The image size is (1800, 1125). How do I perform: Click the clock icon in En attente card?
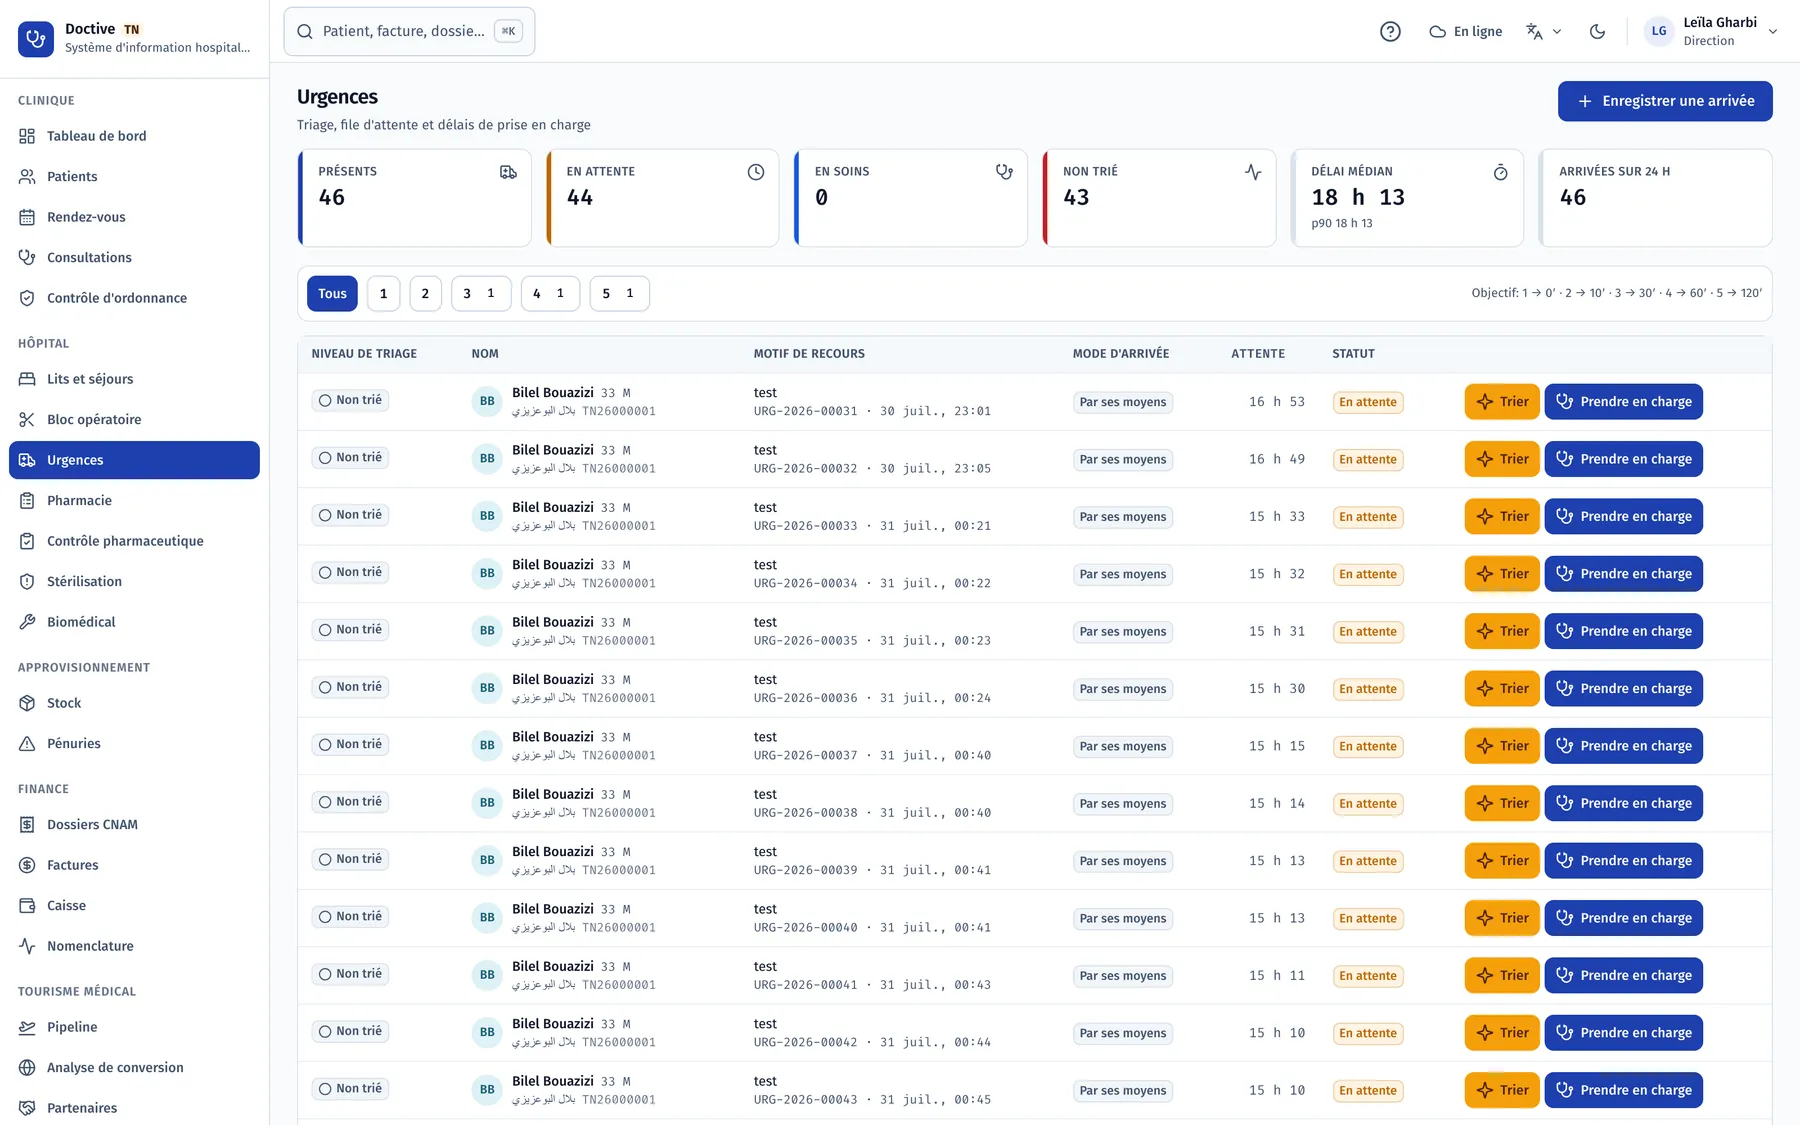(x=756, y=172)
